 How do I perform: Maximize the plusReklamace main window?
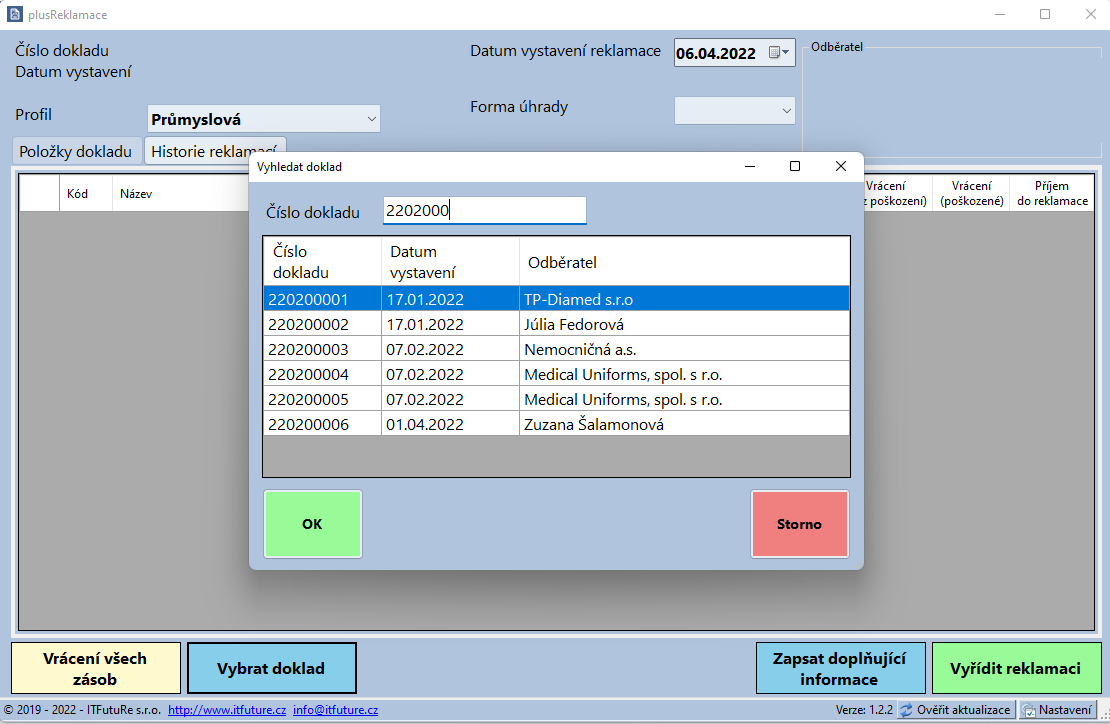coord(1045,14)
